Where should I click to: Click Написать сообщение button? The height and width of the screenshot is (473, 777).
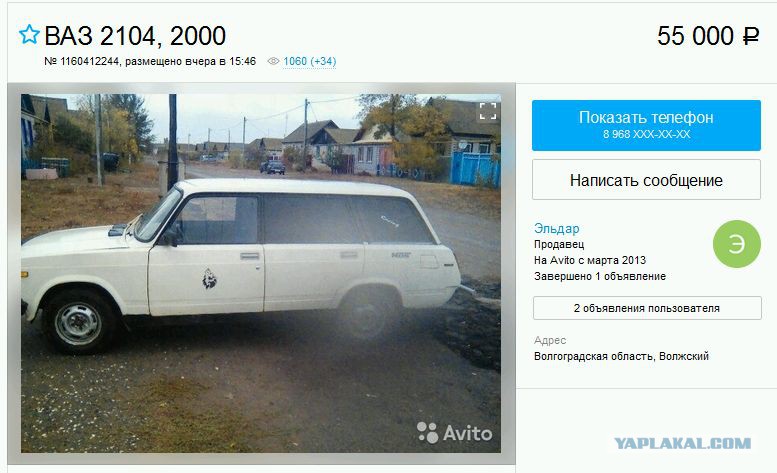(x=646, y=180)
